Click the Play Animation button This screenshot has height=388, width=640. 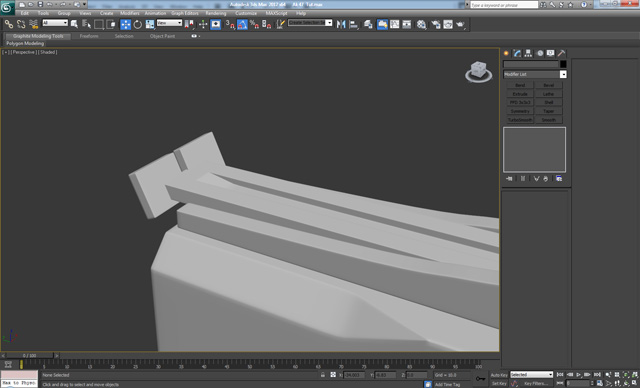tap(579, 375)
